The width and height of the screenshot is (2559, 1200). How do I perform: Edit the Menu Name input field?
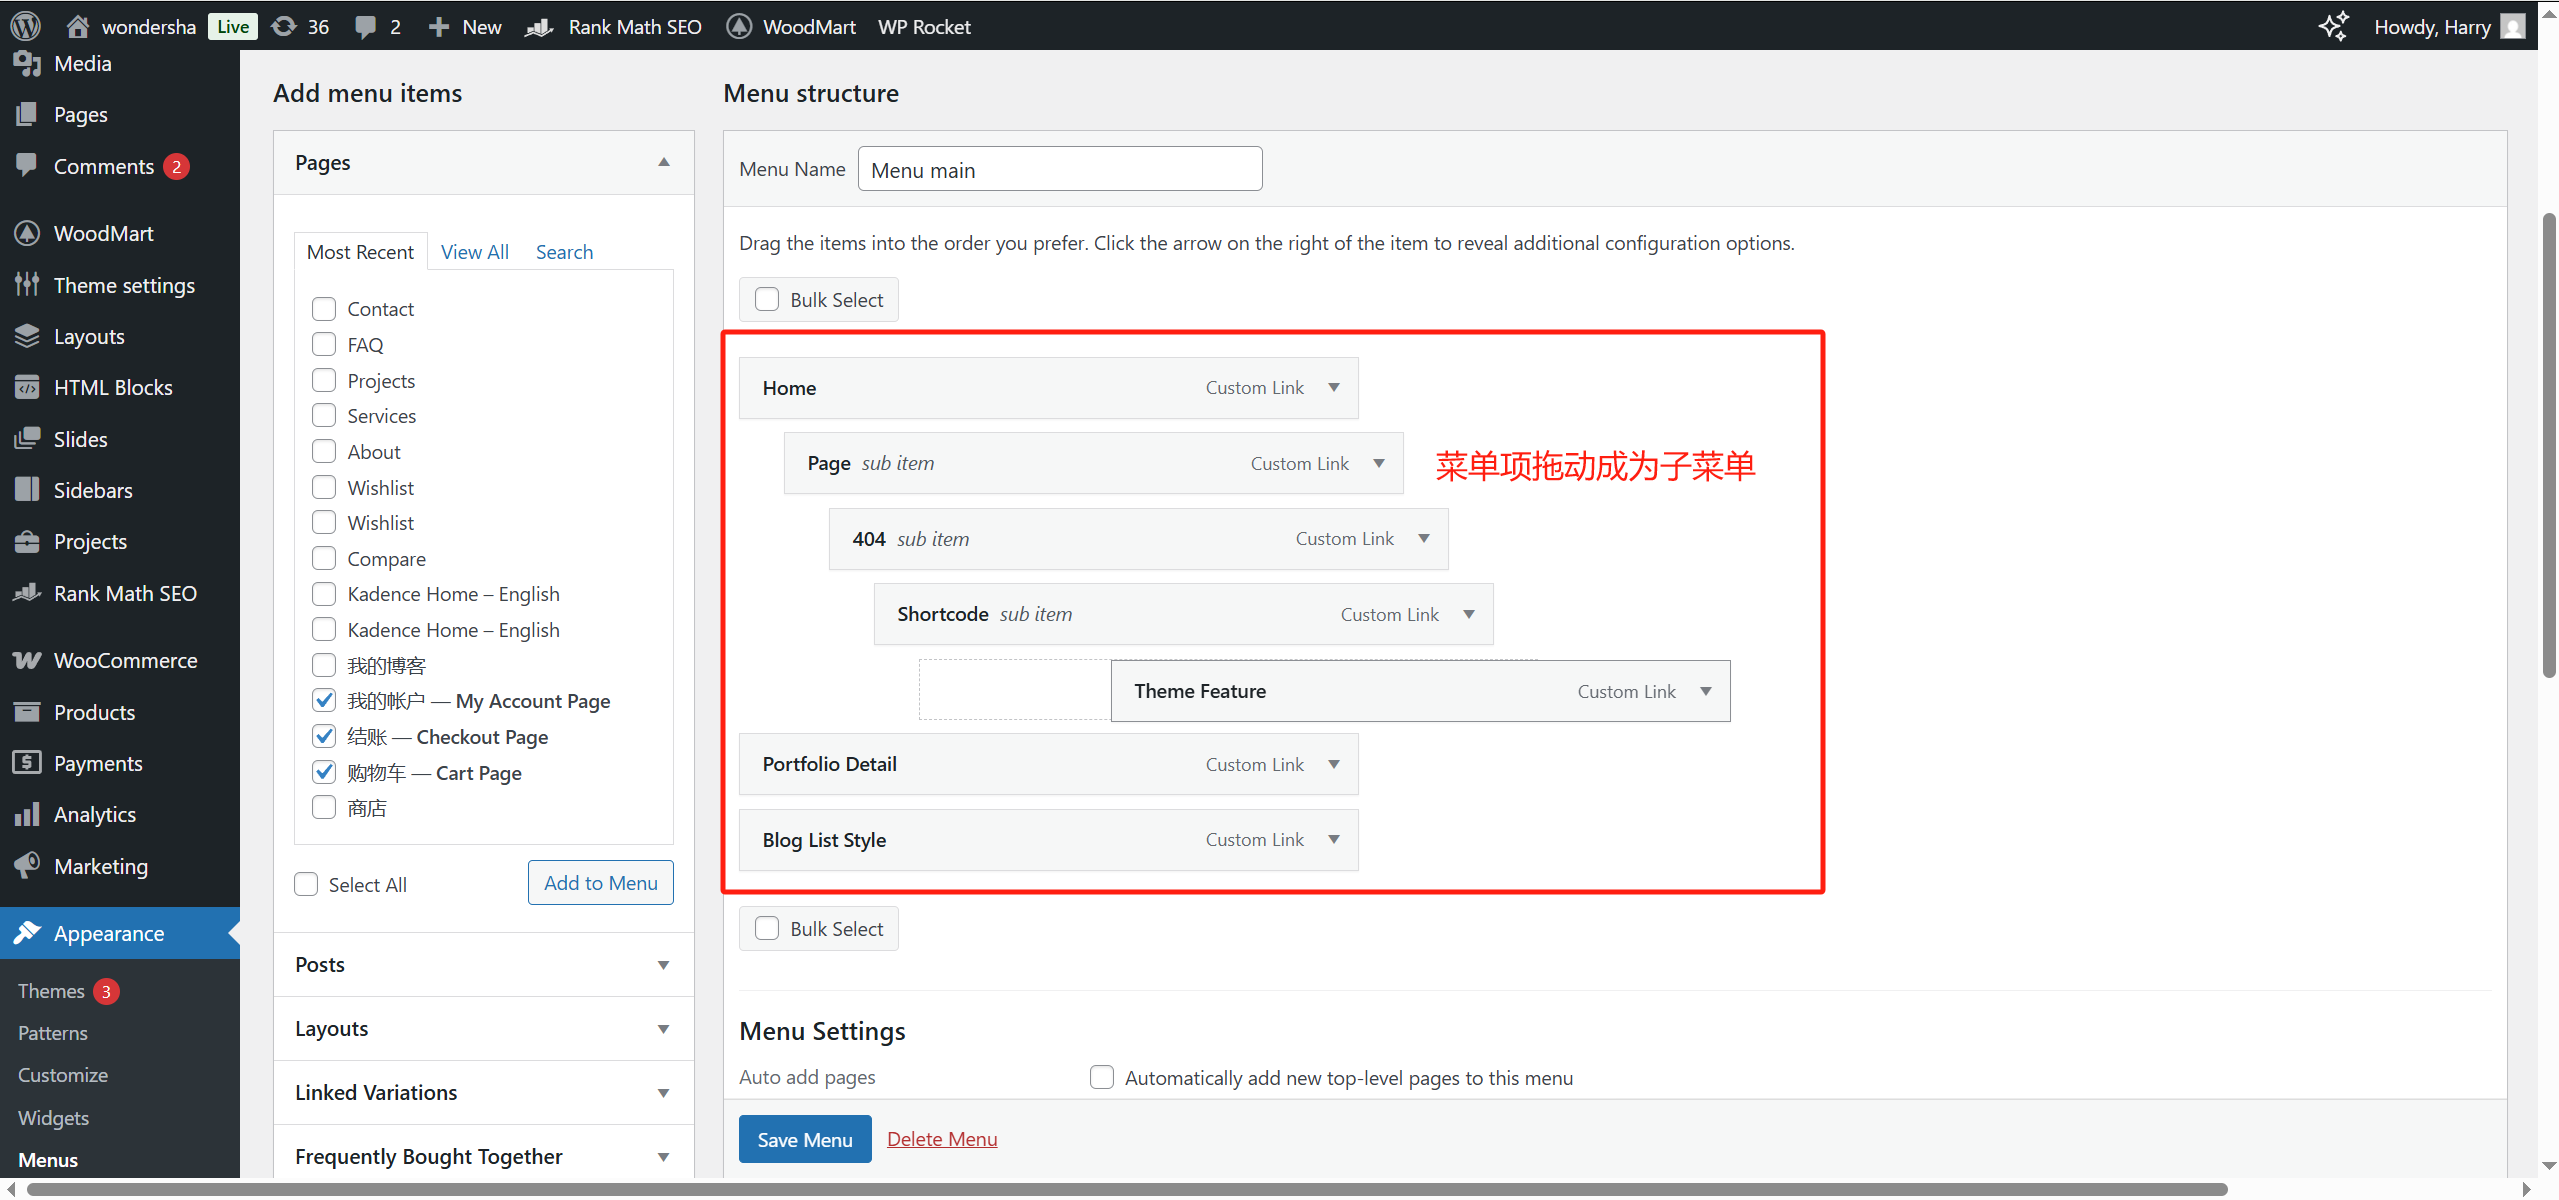coord(1058,168)
